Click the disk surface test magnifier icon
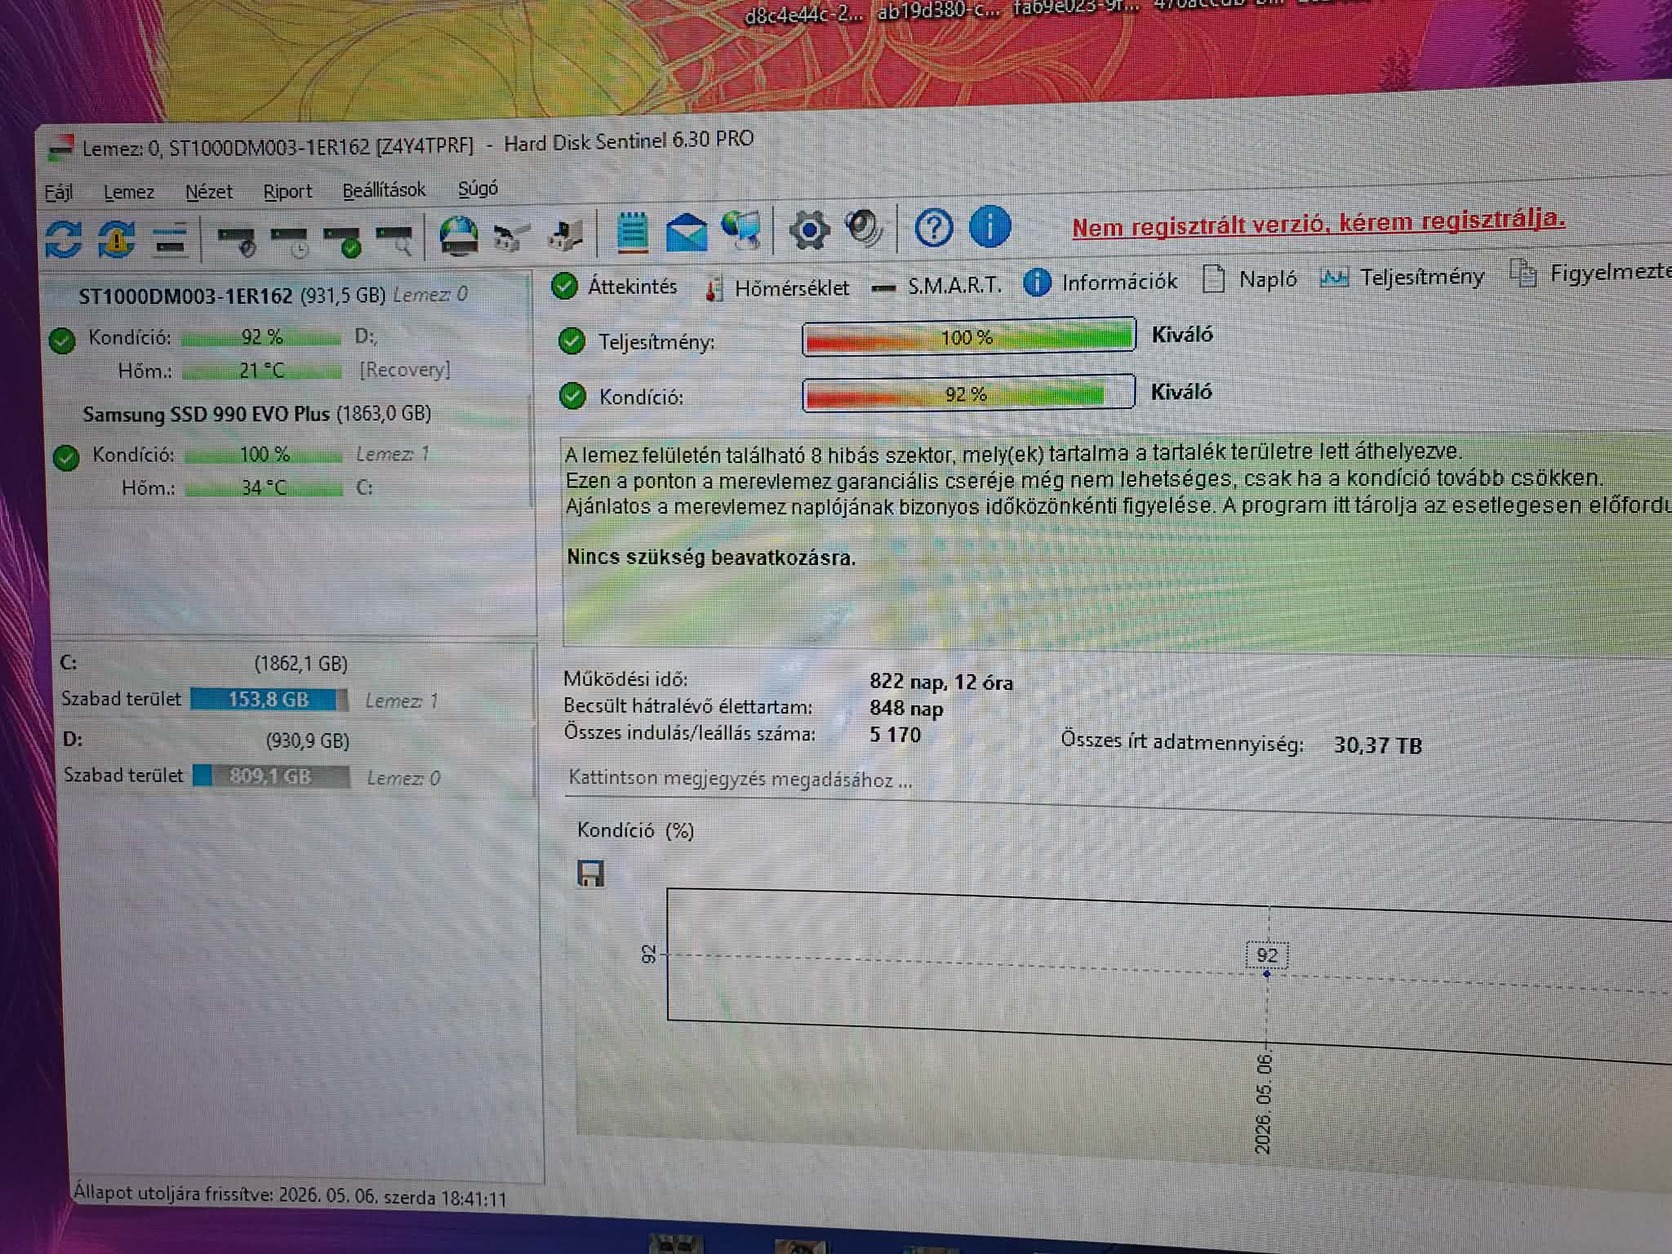1672x1254 pixels. pyautogui.click(x=396, y=240)
